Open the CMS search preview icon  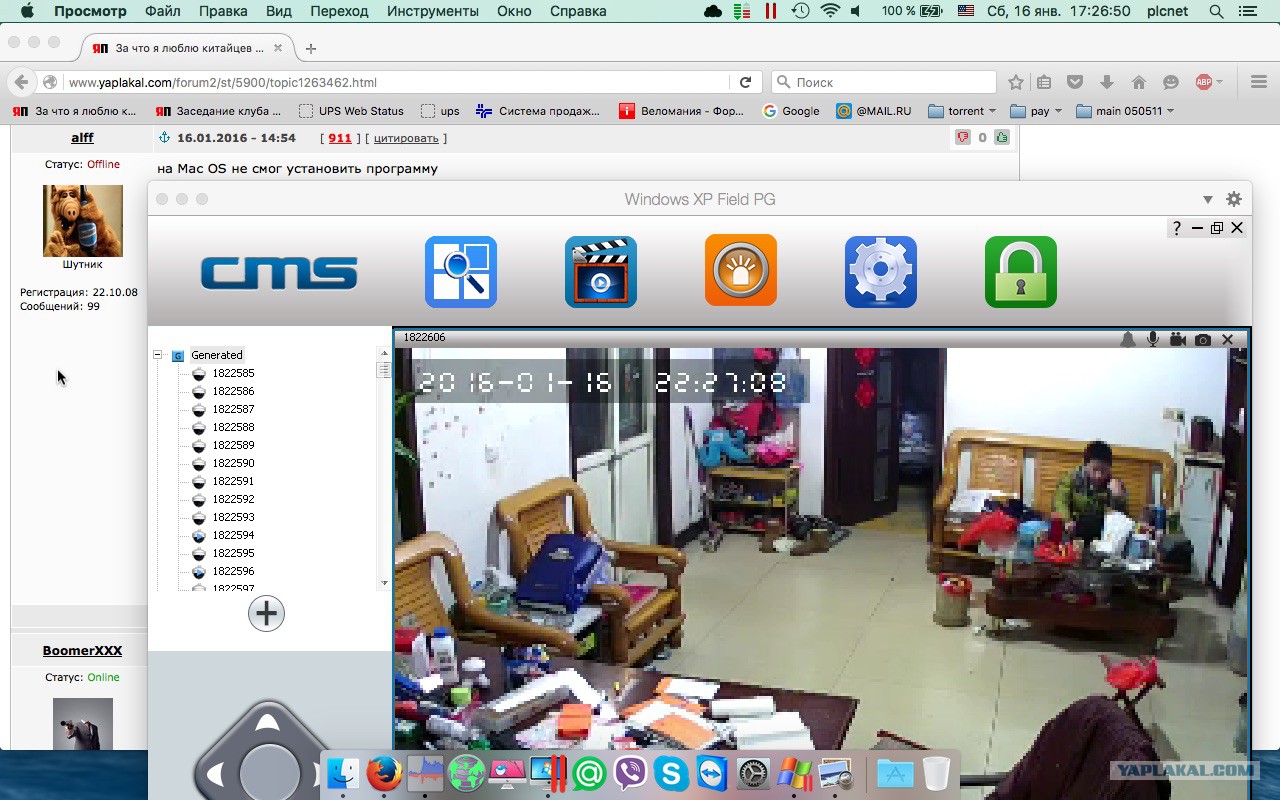pos(461,272)
